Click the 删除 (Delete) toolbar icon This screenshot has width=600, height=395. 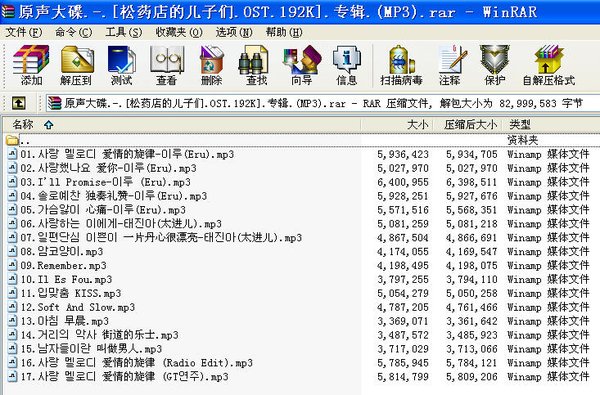(x=211, y=65)
